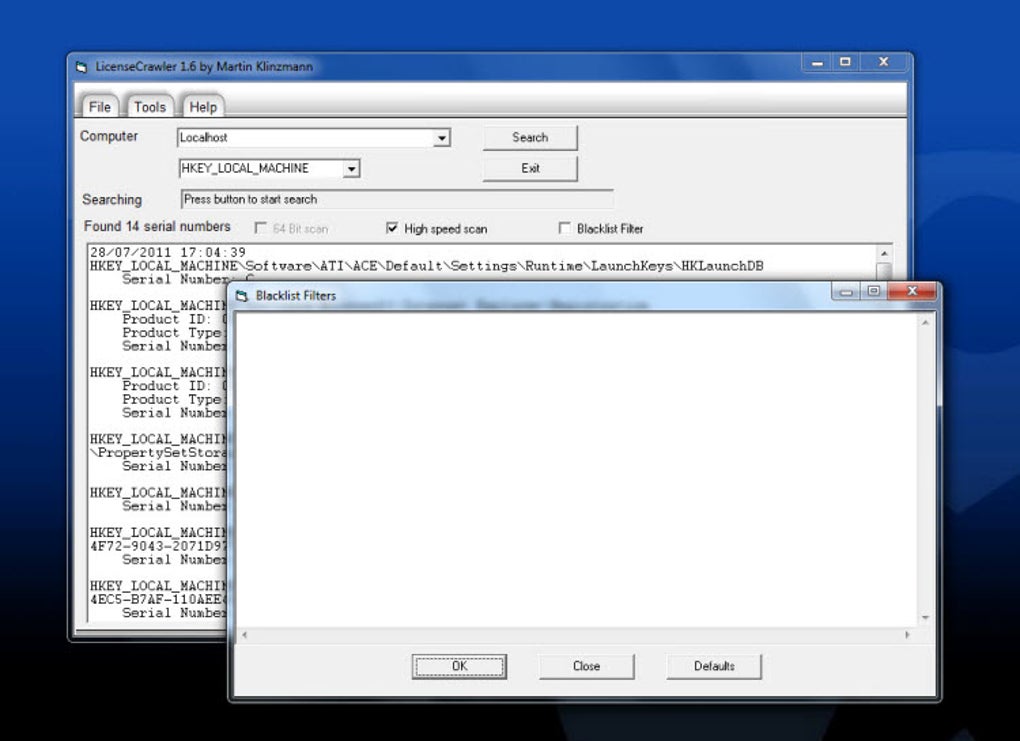Select the '\PropertySetStora' result line
Viewport: 1020px width, 741px height.
158,453
